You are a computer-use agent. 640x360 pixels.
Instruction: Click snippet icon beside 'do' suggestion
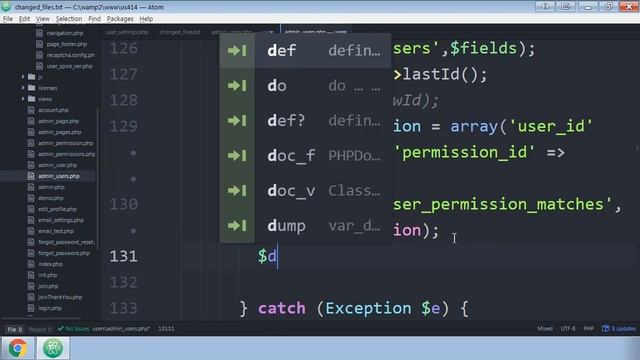[x=237, y=86]
